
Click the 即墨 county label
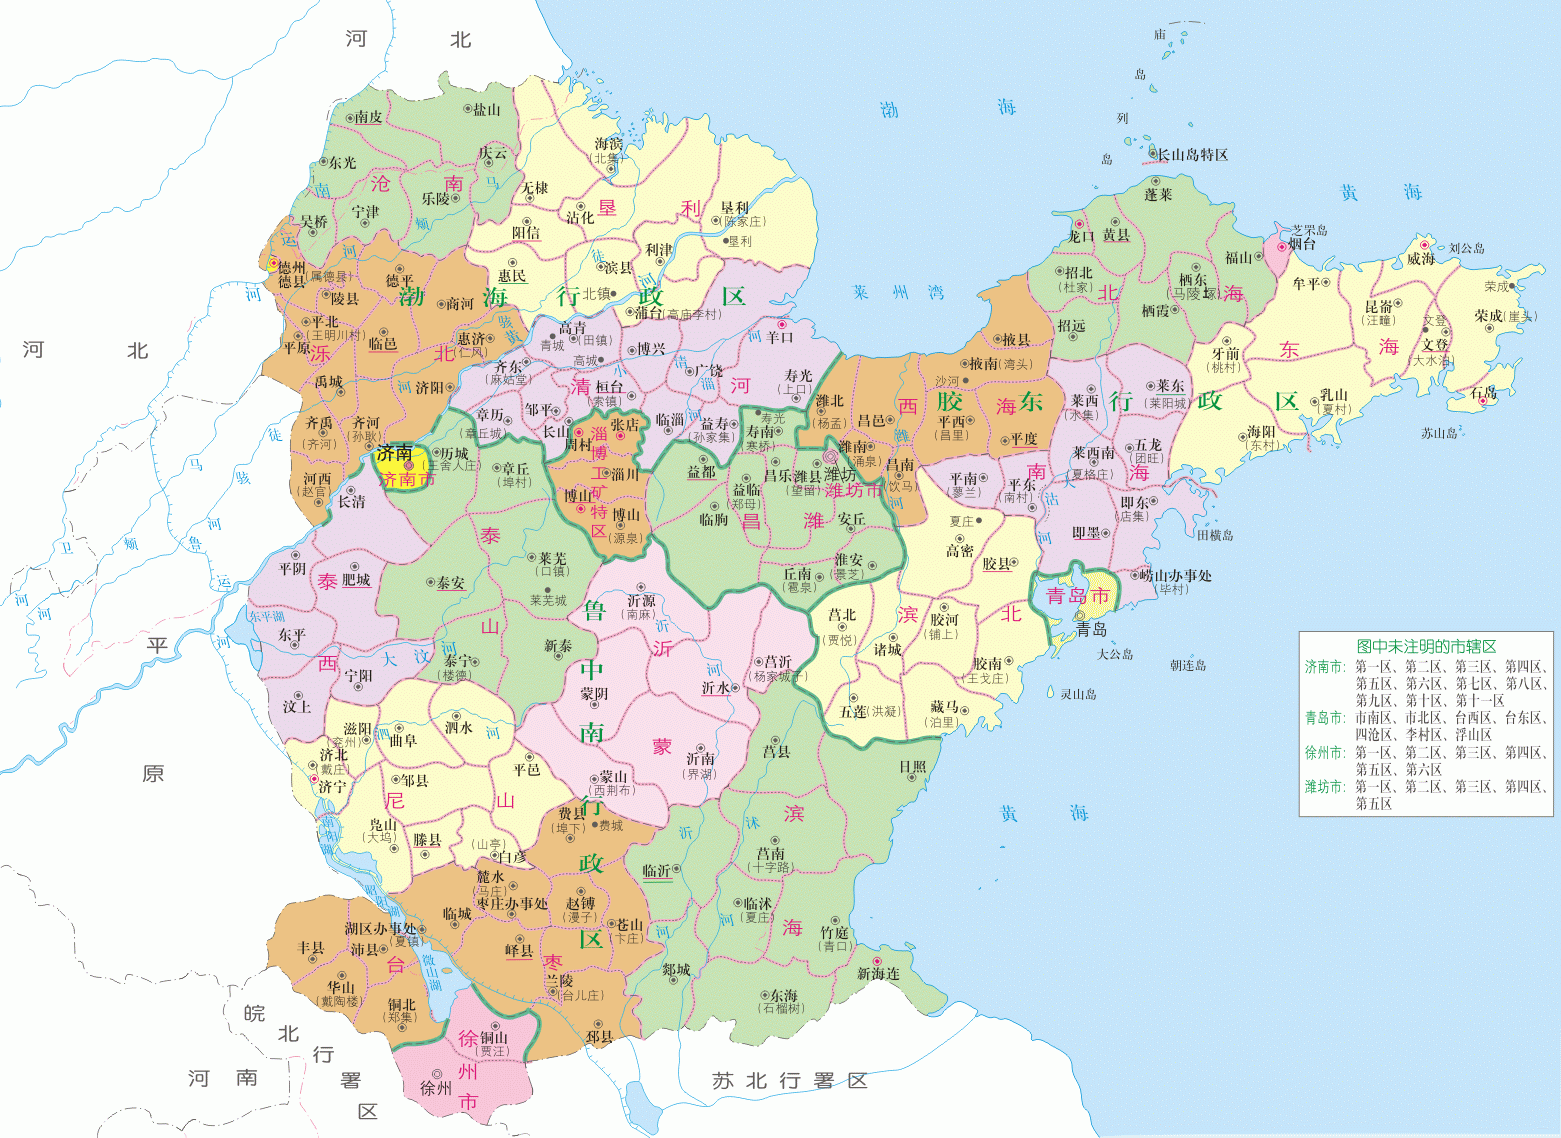click(x=1086, y=533)
